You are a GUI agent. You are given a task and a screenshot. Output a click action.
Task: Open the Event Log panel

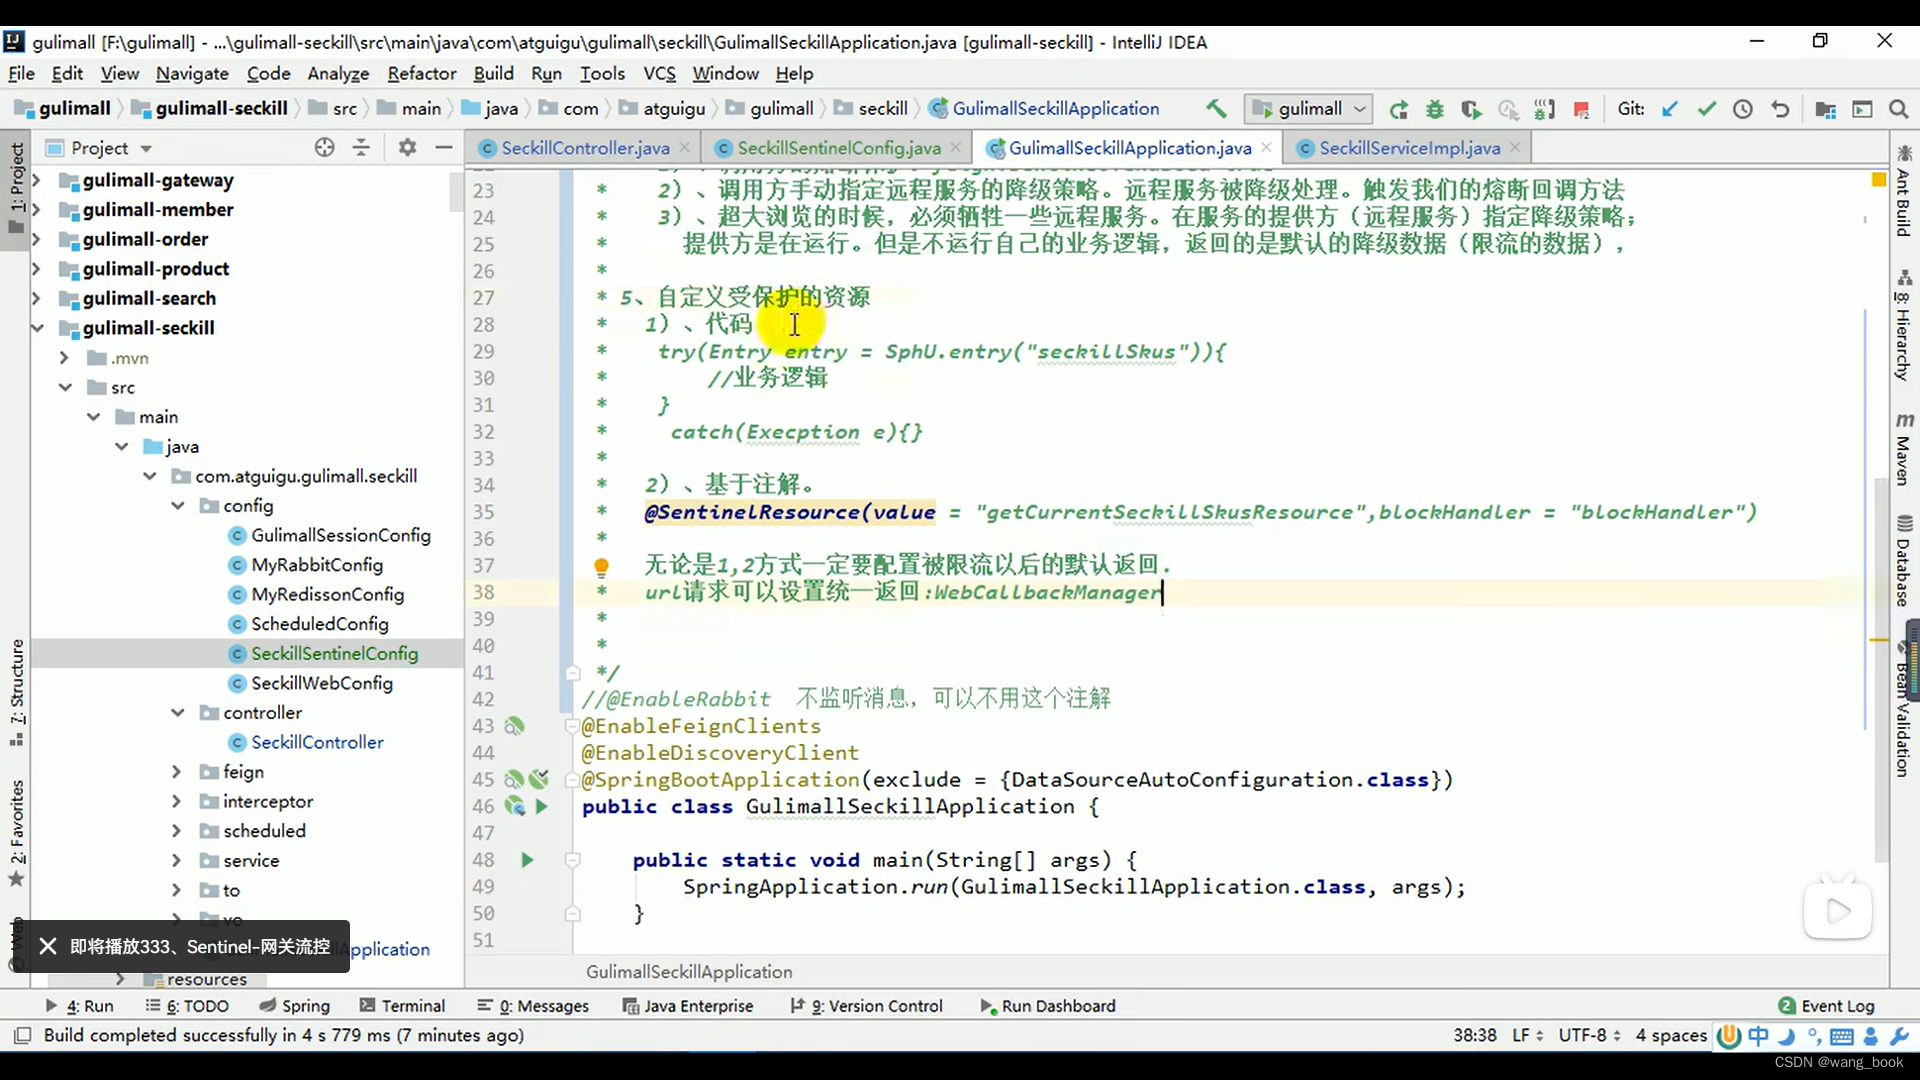(x=1826, y=1006)
